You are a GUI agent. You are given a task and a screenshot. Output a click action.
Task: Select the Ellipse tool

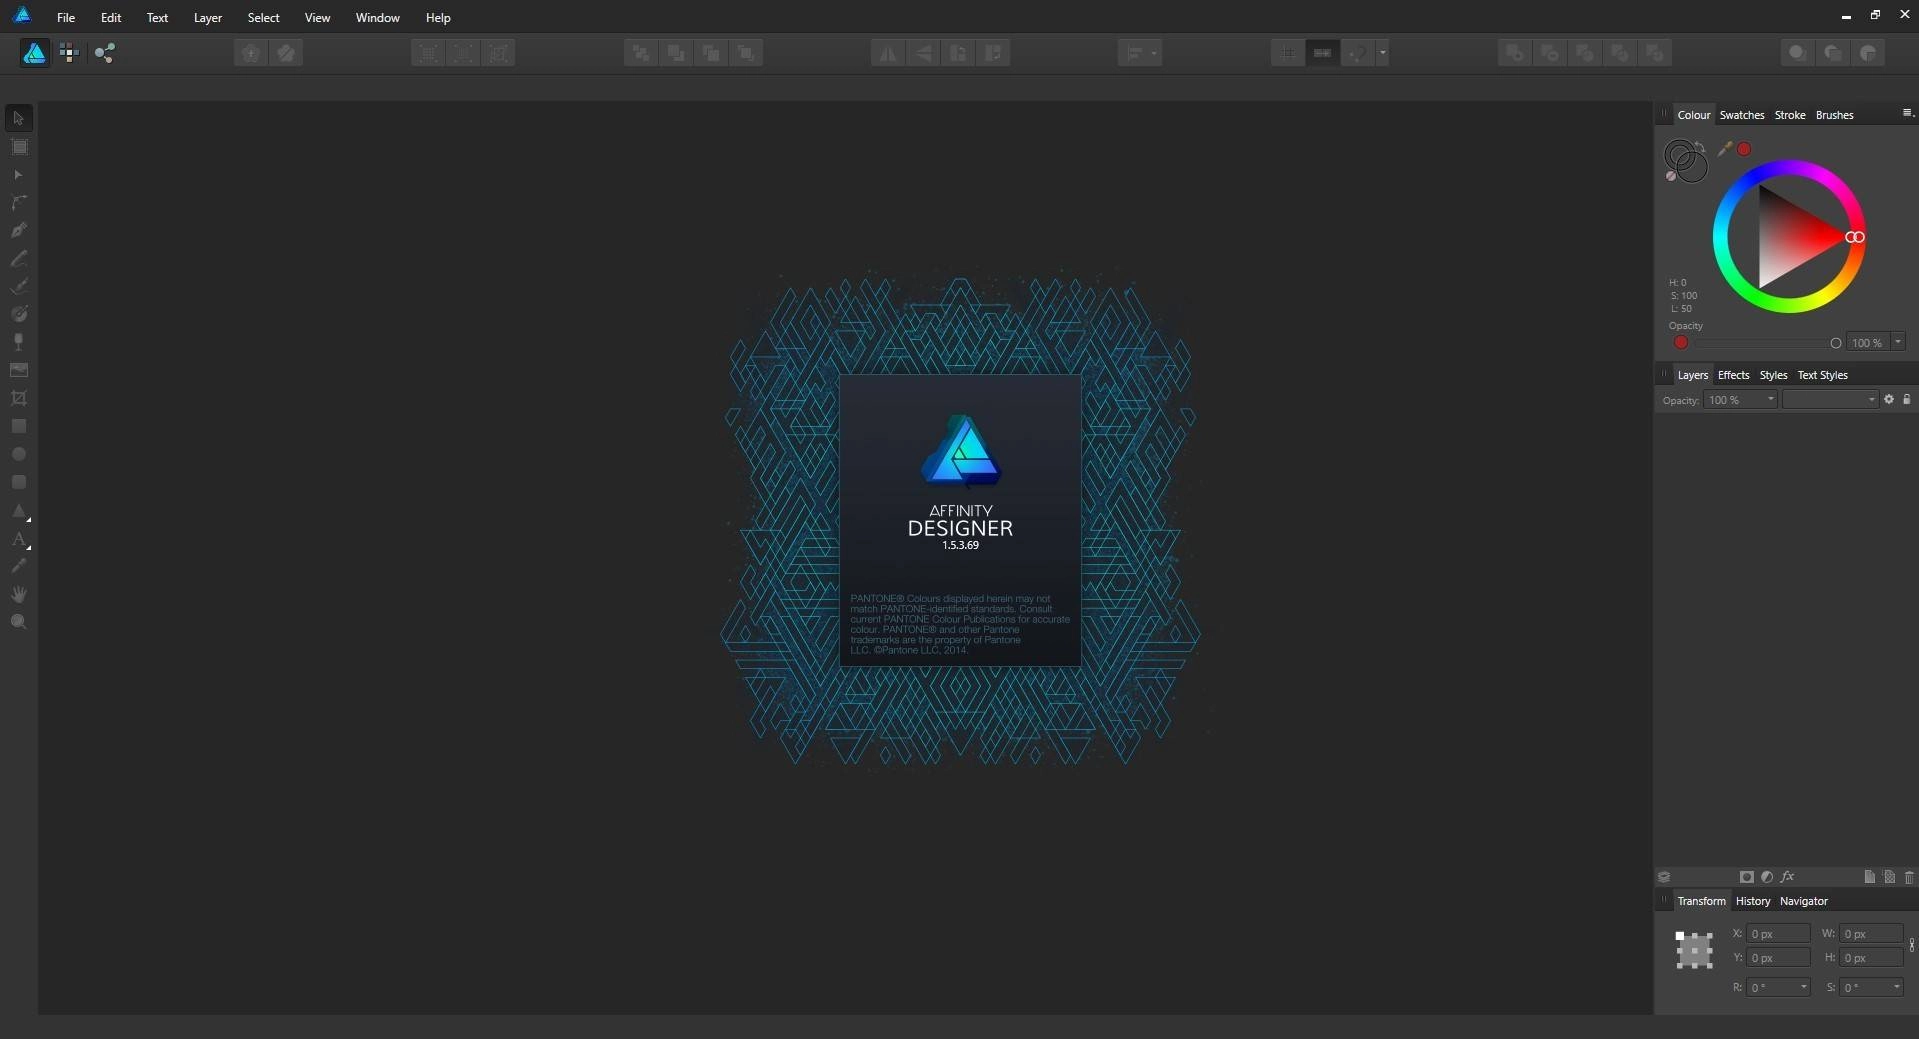coord(18,454)
